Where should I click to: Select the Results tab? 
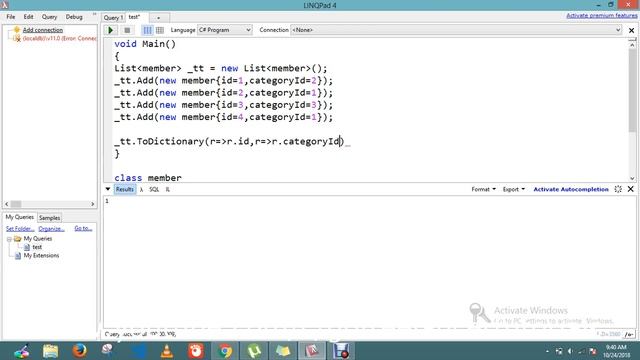(124, 189)
